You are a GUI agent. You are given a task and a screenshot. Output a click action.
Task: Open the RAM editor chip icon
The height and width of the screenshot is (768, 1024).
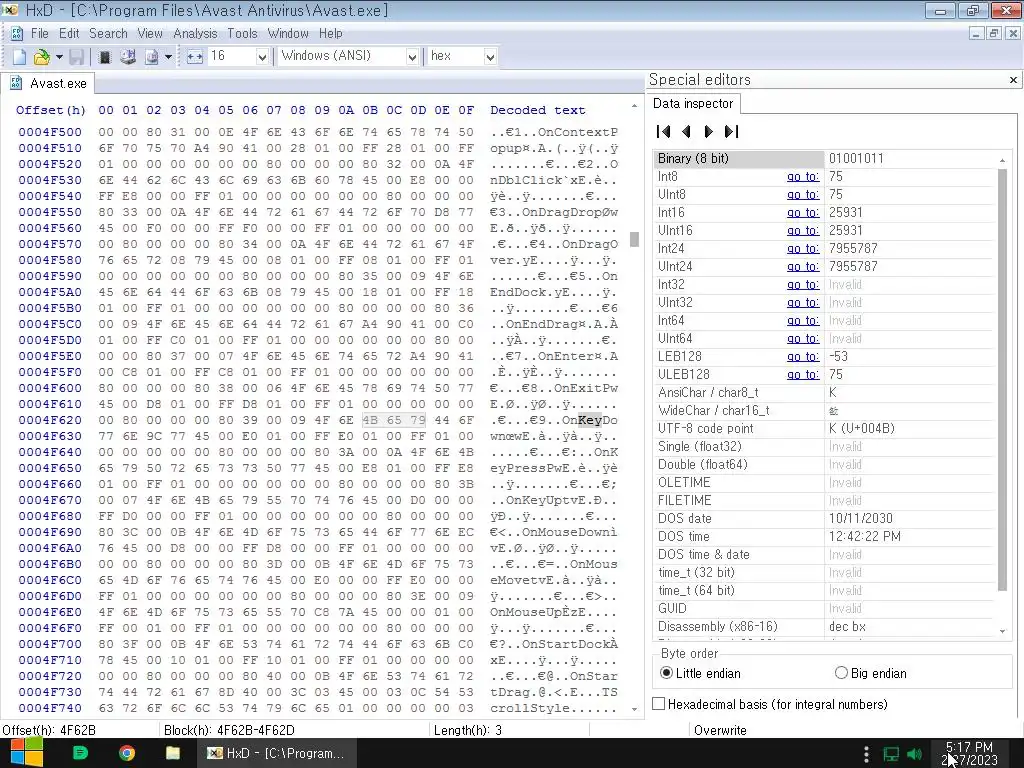coord(104,57)
